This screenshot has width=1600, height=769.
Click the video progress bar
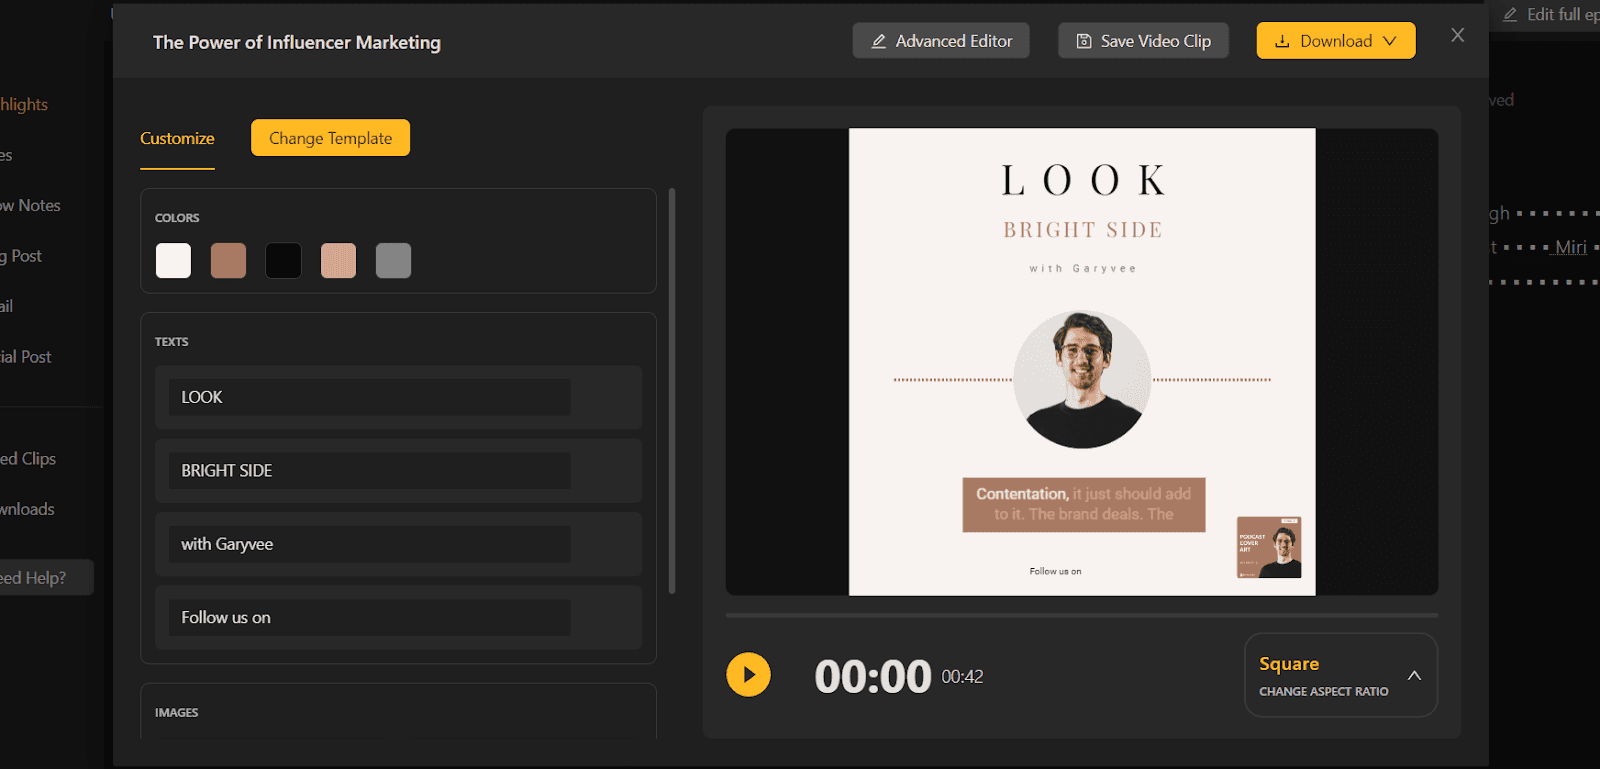coord(1082,615)
